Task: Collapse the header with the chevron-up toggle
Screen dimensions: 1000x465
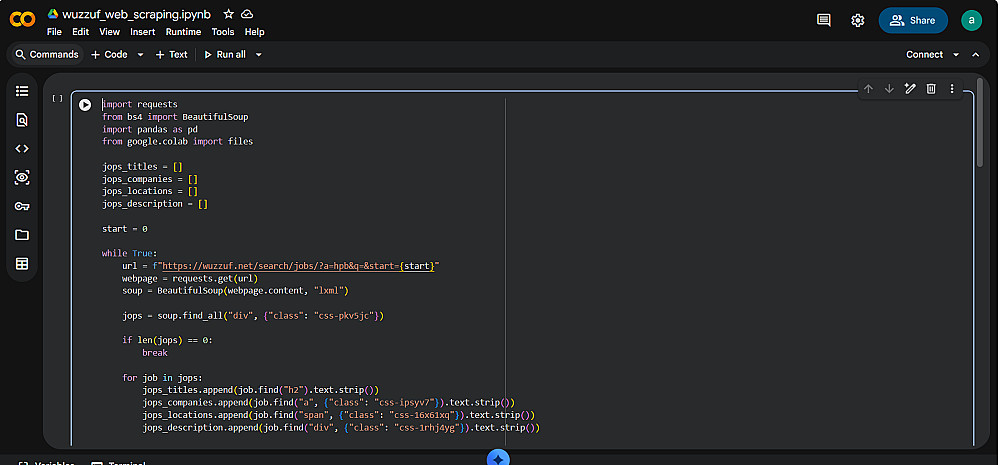Action: click(975, 55)
